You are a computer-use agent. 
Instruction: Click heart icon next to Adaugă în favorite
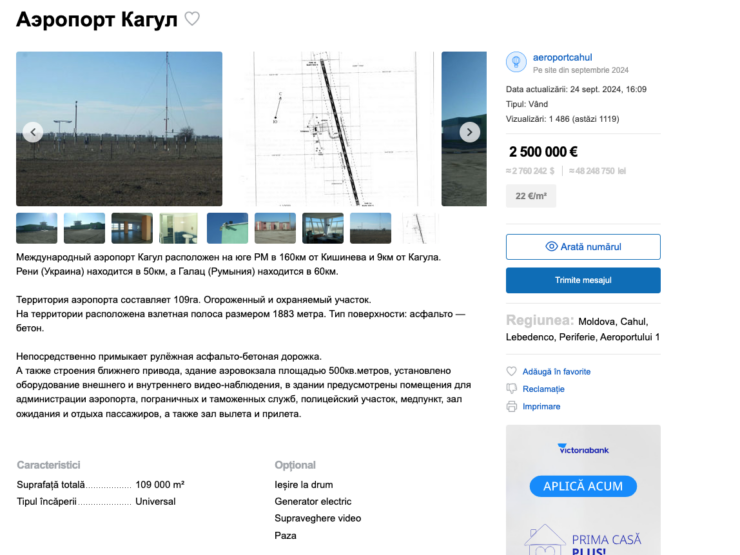coord(512,371)
